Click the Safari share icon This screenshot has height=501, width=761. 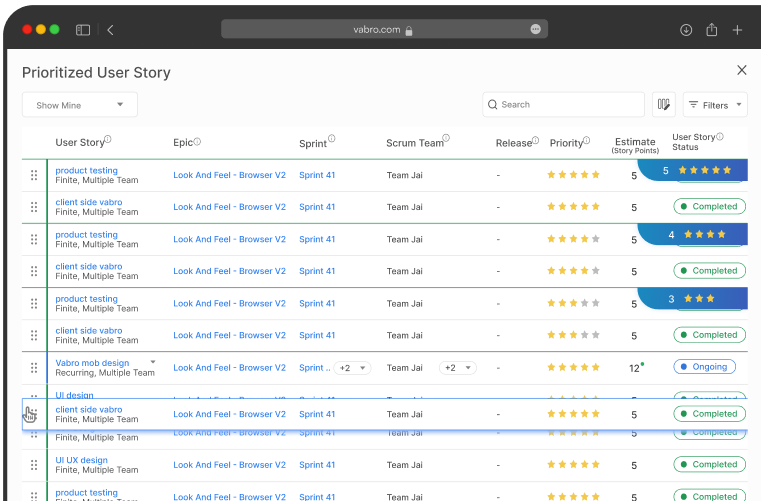[712, 30]
